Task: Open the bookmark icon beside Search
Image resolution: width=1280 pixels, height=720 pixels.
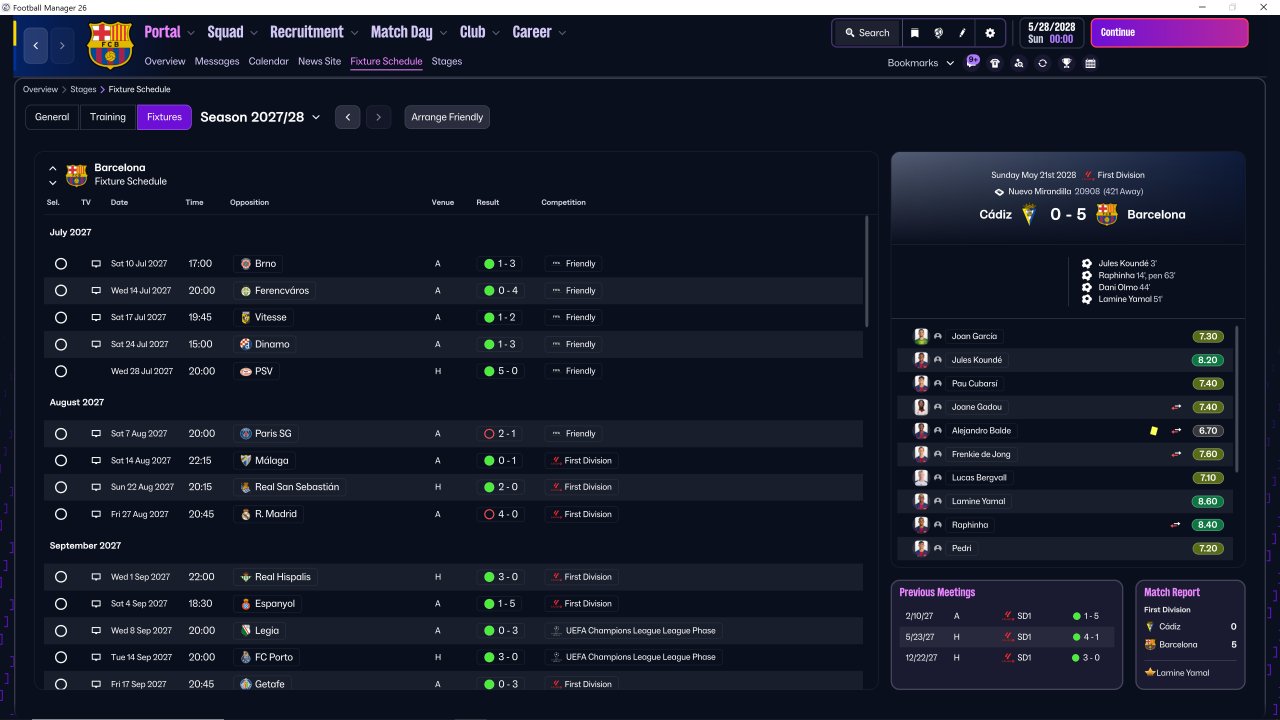Action: [x=914, y=33]
